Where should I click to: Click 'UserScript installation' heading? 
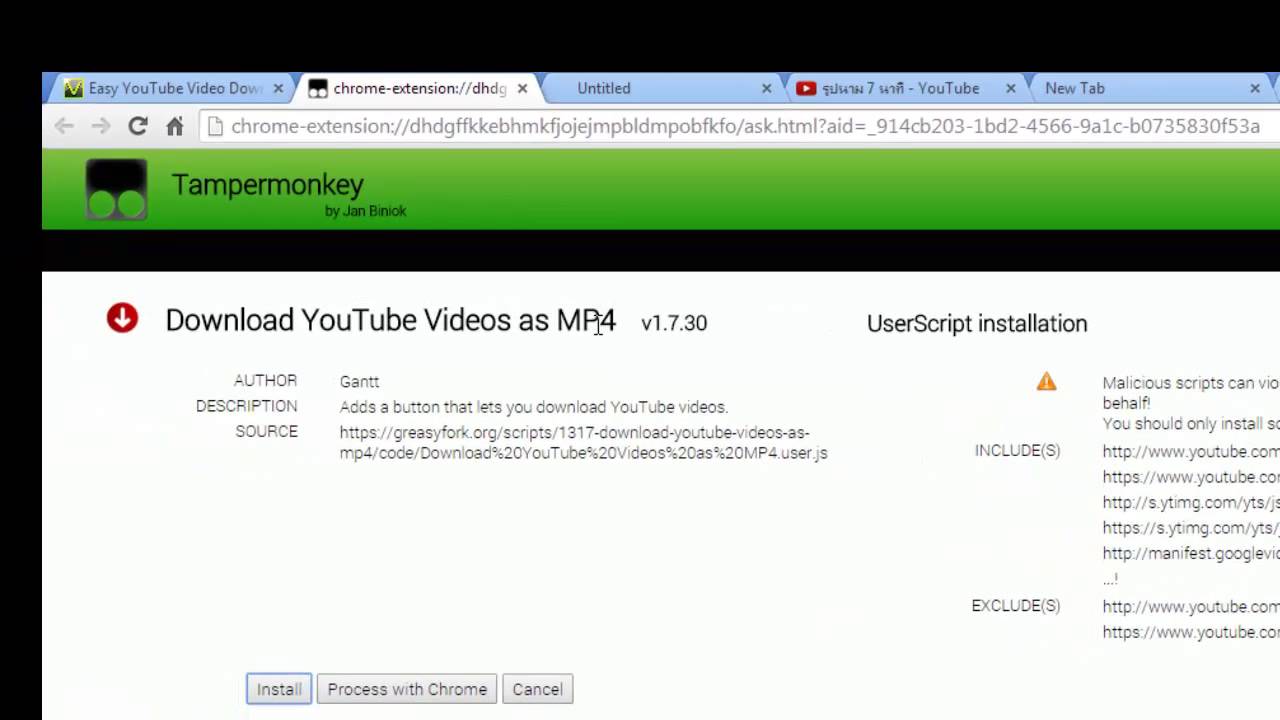click(x=977, y=323)
